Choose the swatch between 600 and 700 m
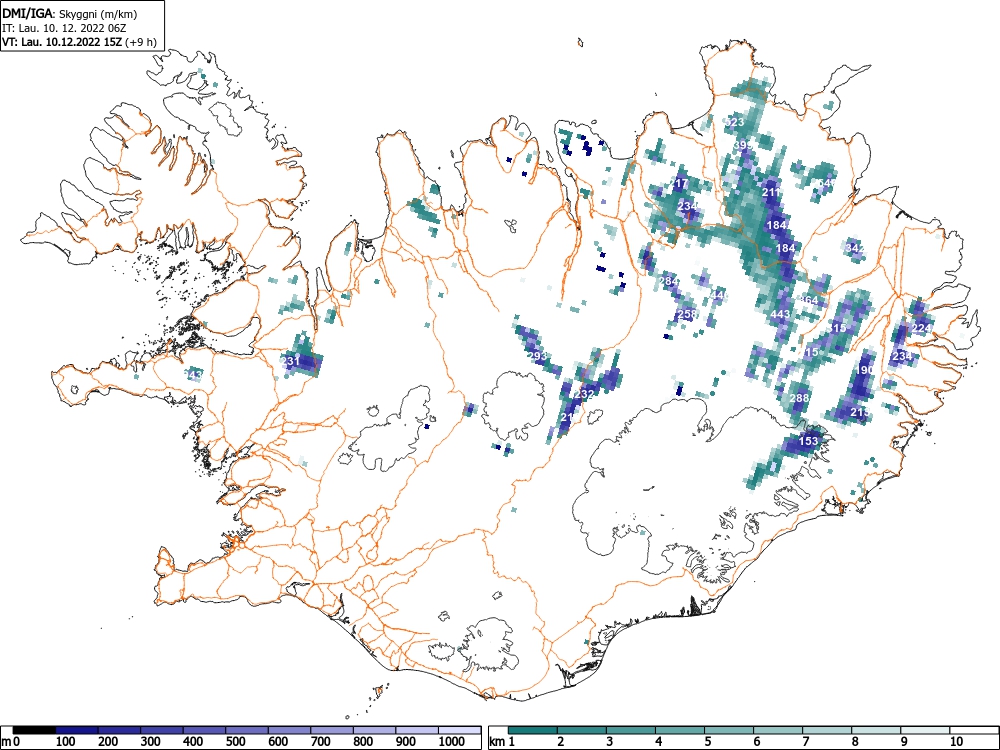Screen dimensions: 1000x750 290,730
